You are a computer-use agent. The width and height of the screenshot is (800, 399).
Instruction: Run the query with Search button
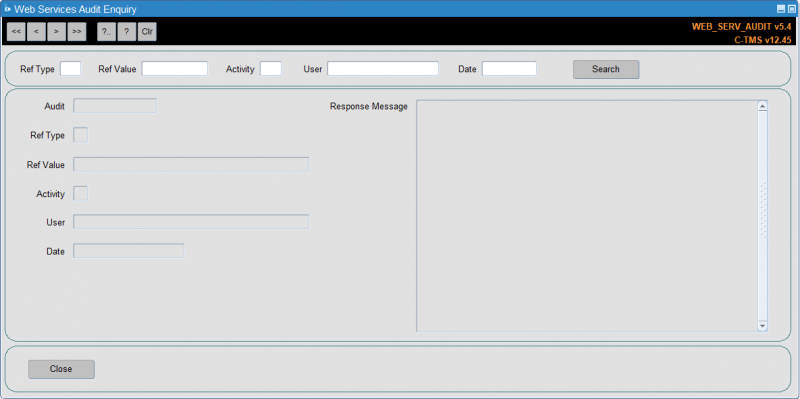pos(606,69)
